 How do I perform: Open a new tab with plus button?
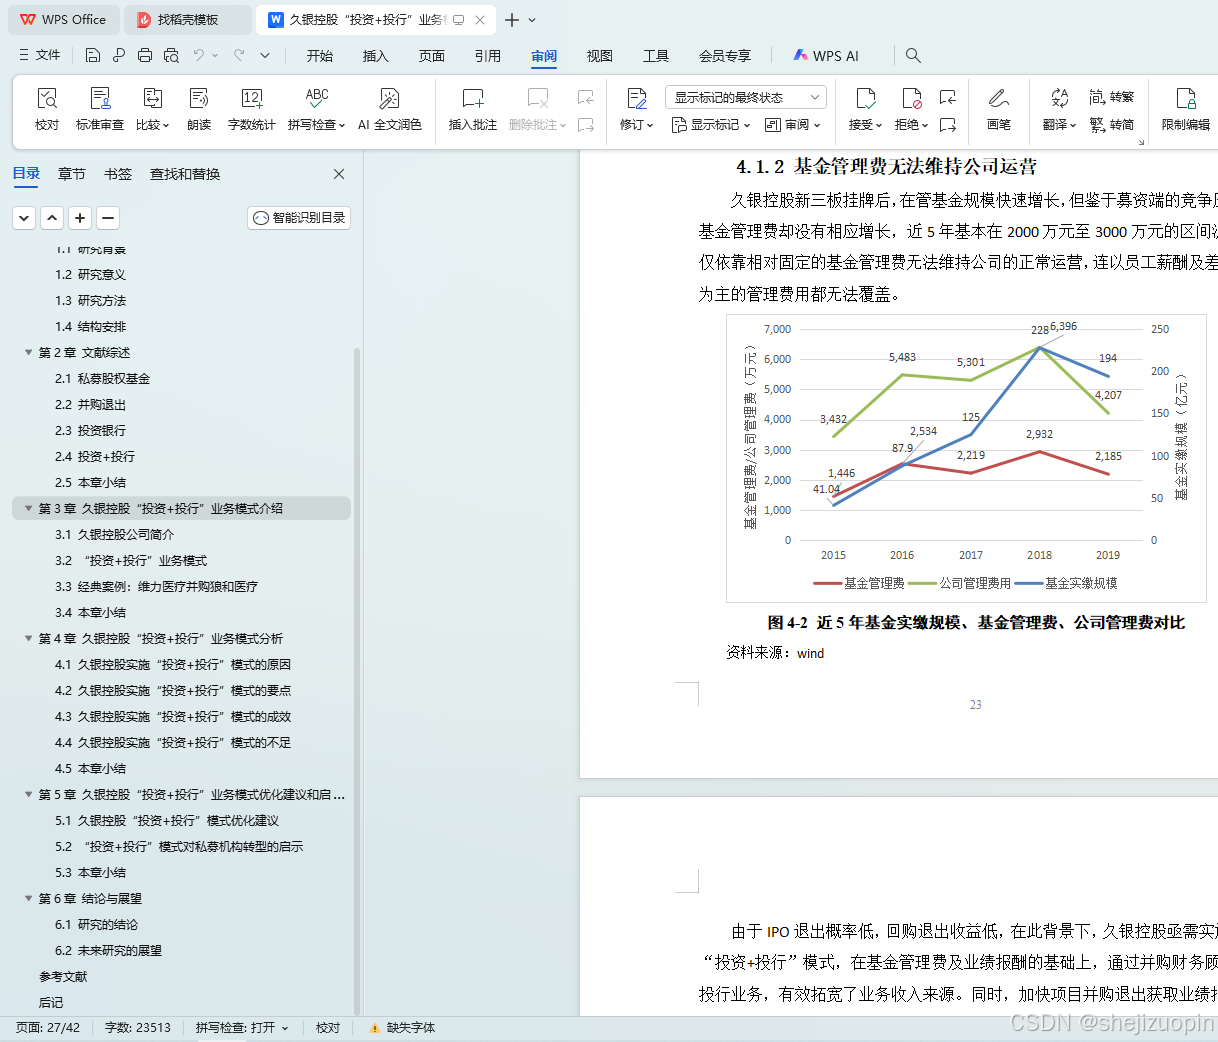(512, 20)
